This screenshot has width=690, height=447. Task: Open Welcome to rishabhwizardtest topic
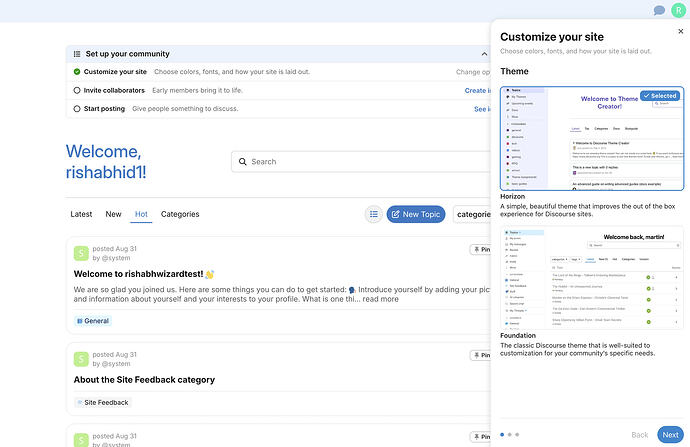[144, 274]
